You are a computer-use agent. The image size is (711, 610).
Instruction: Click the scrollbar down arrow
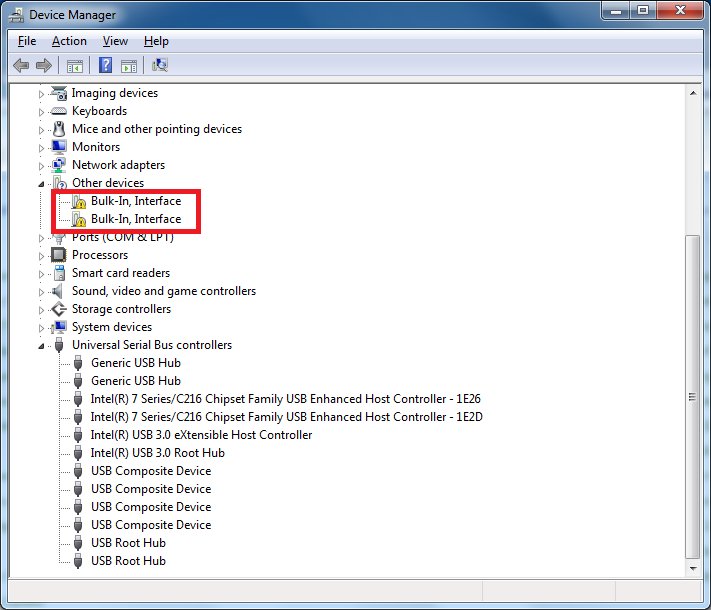point(693,568)
